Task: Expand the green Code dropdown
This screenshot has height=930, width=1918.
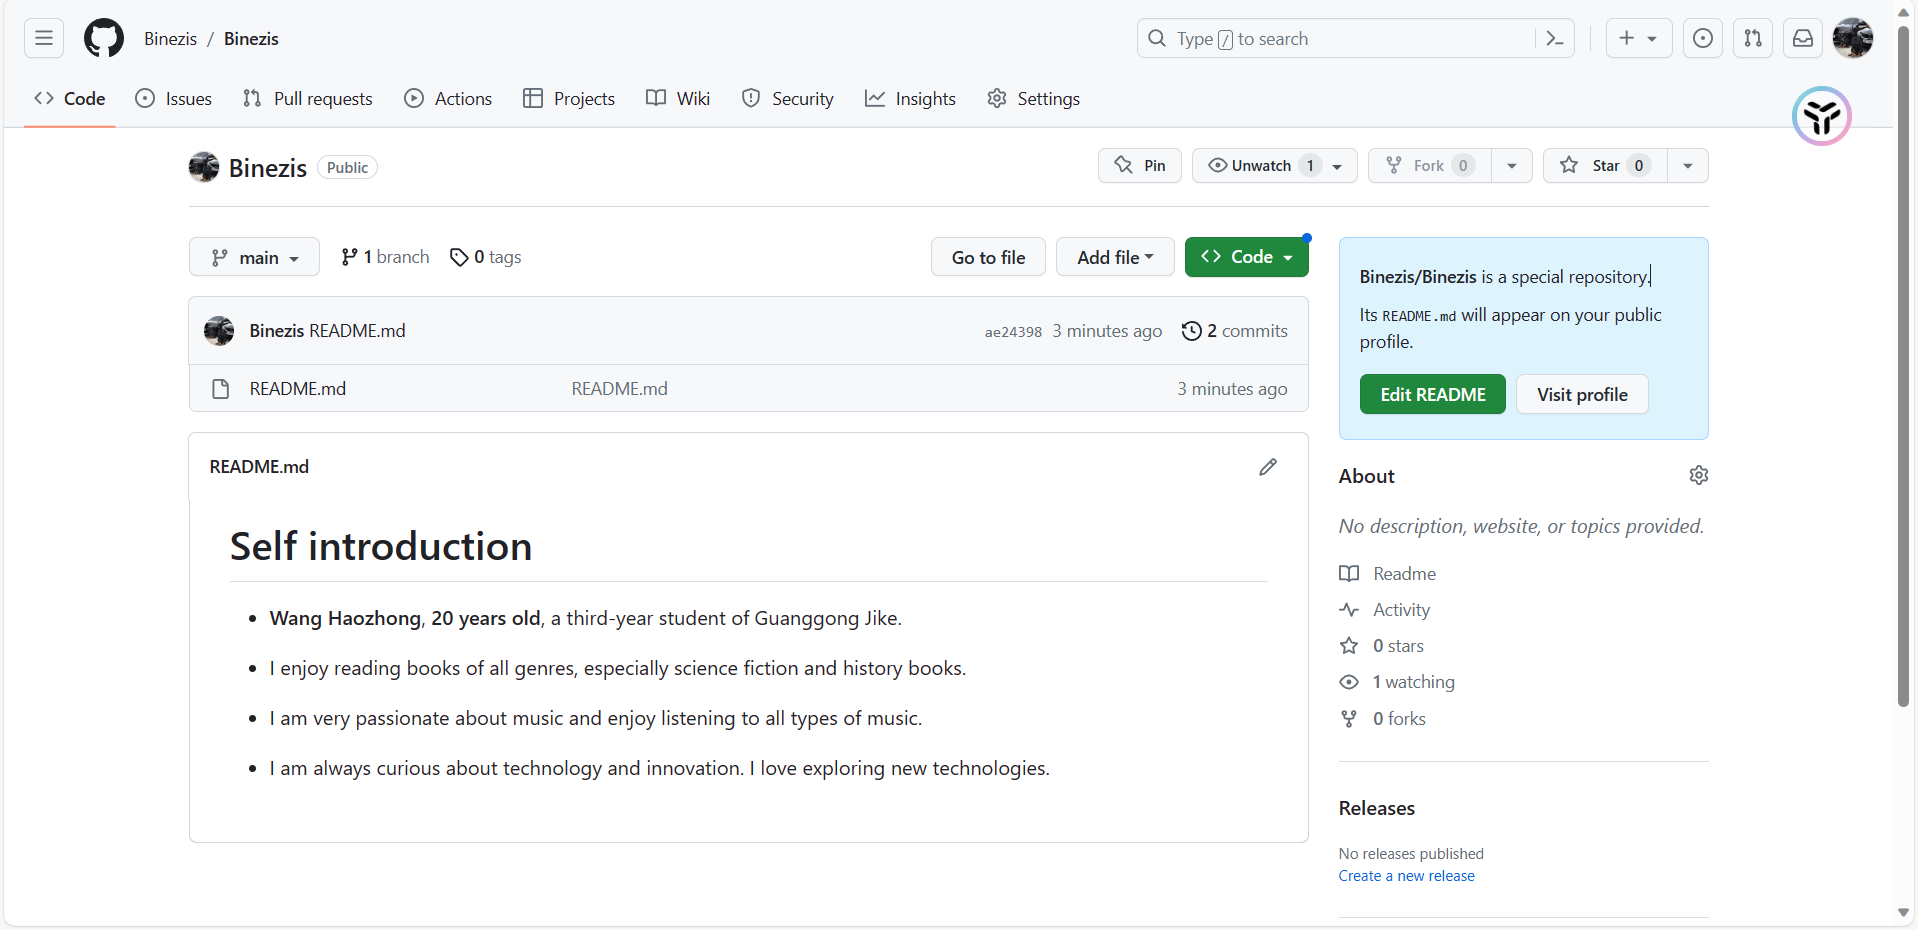Action: [x=1246, y=258]
